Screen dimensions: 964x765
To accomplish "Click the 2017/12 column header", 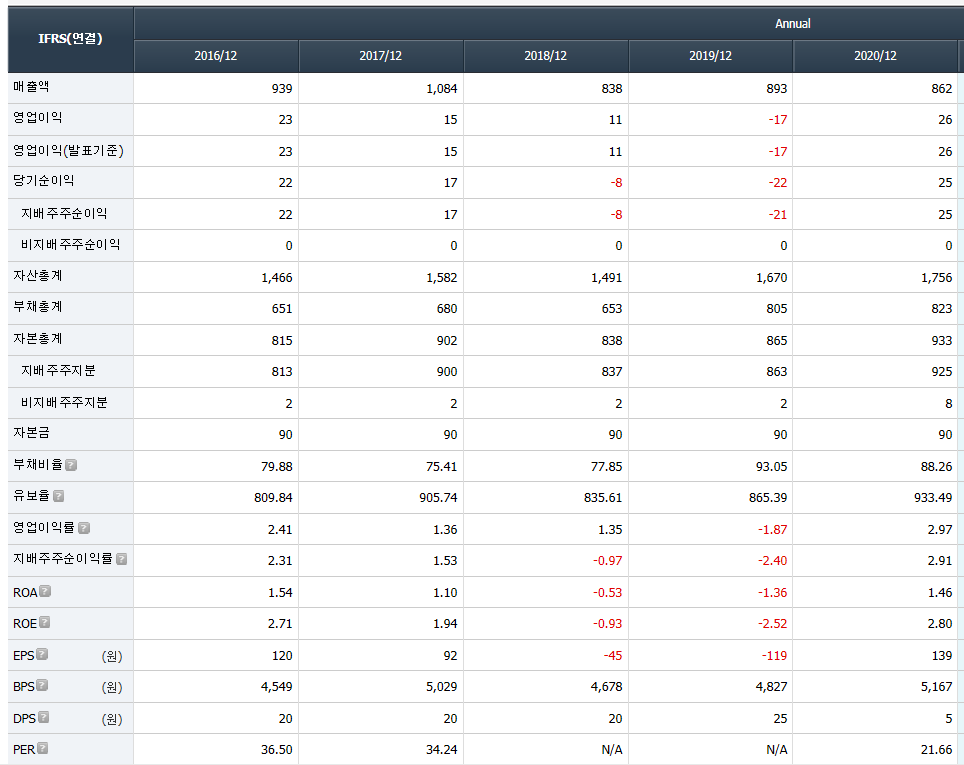I will click(x=381, y=56).
